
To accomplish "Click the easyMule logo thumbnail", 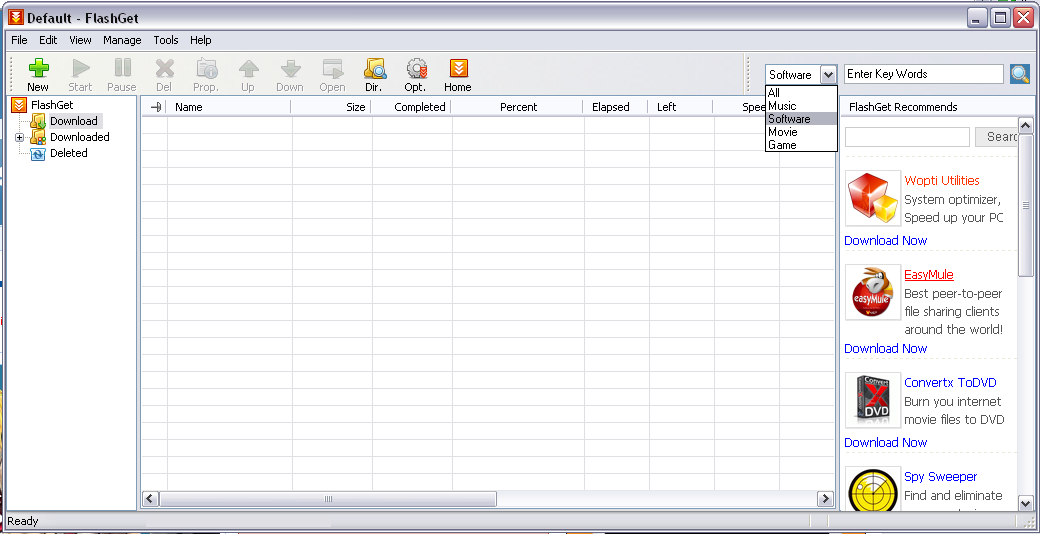I will tap(873, 293).
